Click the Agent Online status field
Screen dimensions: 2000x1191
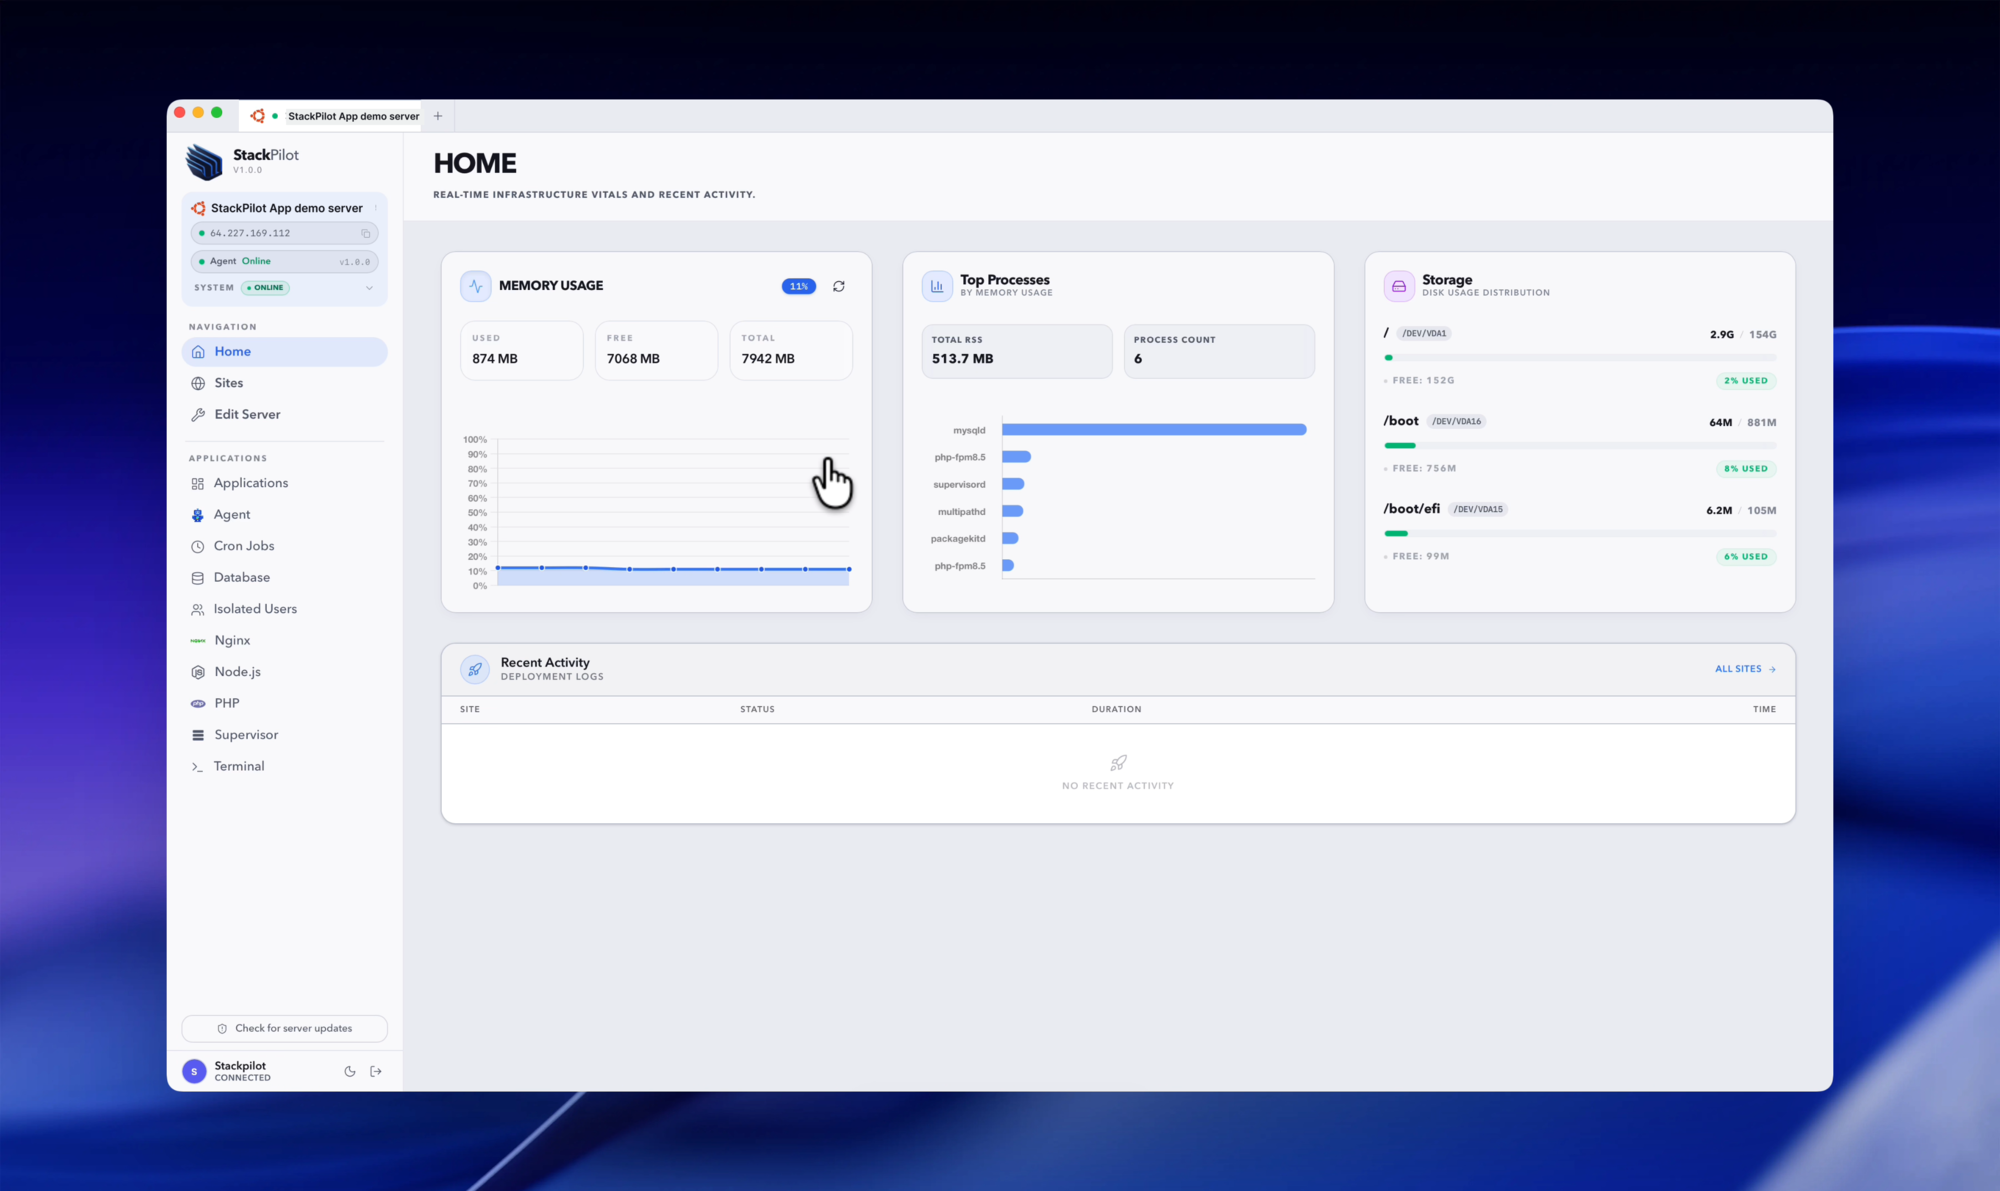pyautogui.click(x=285, y=261)
